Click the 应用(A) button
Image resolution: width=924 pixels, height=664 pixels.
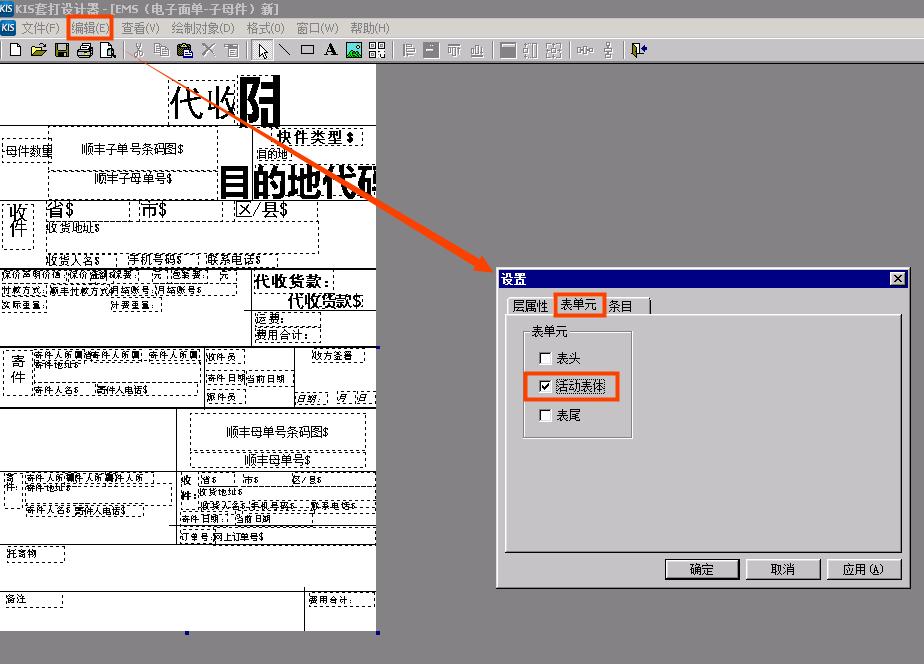coord(864,569)
